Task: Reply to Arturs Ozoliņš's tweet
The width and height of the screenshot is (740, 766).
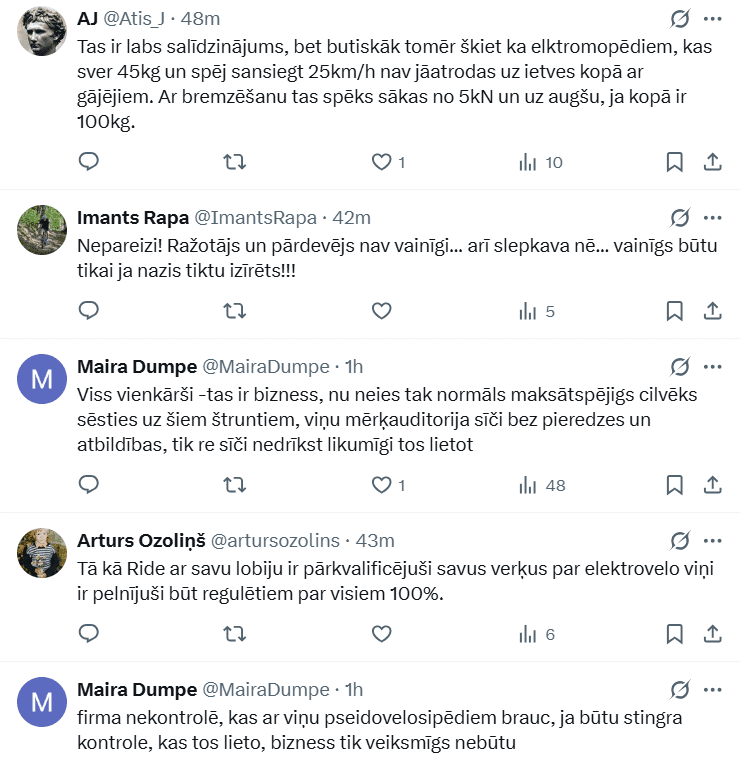Action: (89, 634)
